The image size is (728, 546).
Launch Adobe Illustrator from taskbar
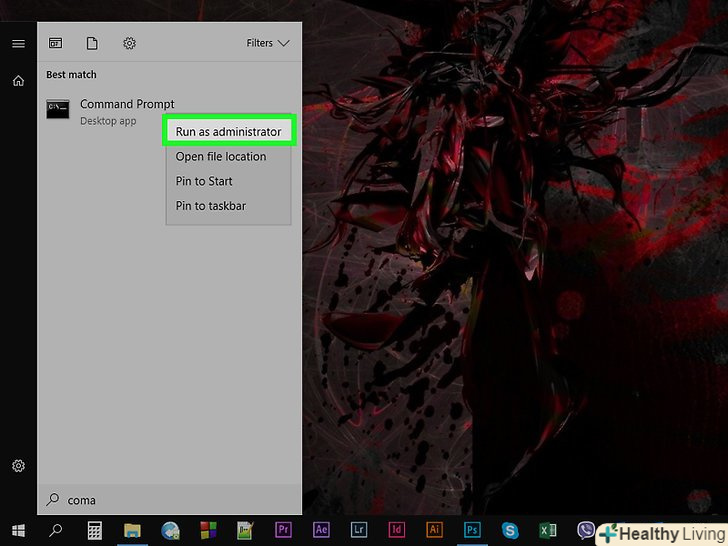(x=434, y=530)
